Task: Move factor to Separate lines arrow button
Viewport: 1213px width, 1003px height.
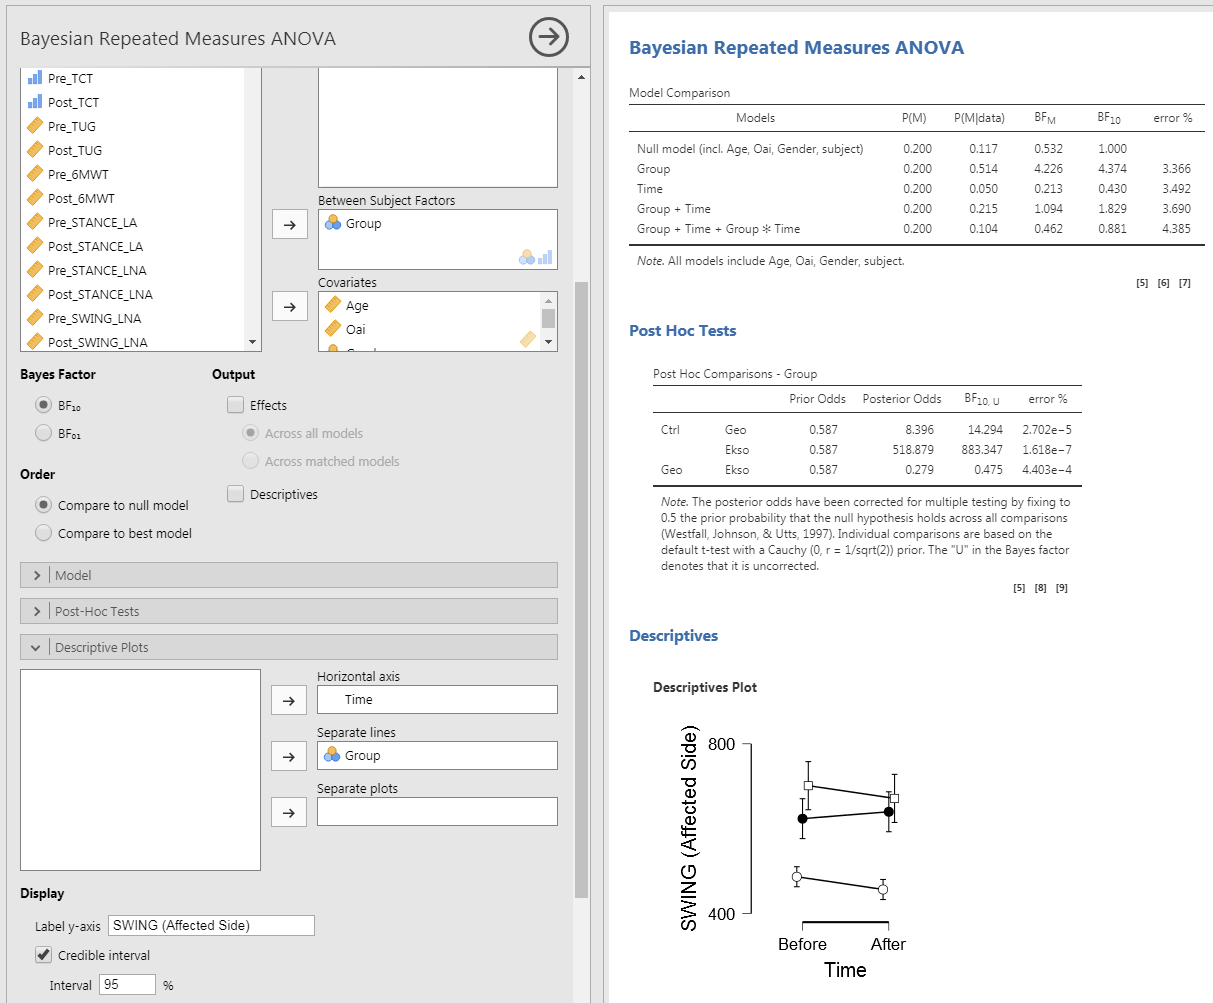Action: [x=289, y=757]
